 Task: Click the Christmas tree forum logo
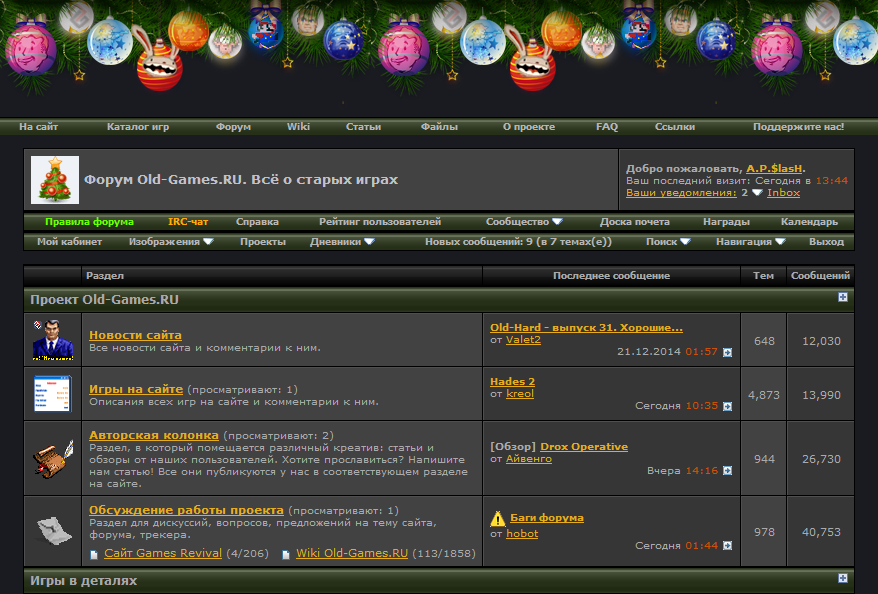(55, 180)
